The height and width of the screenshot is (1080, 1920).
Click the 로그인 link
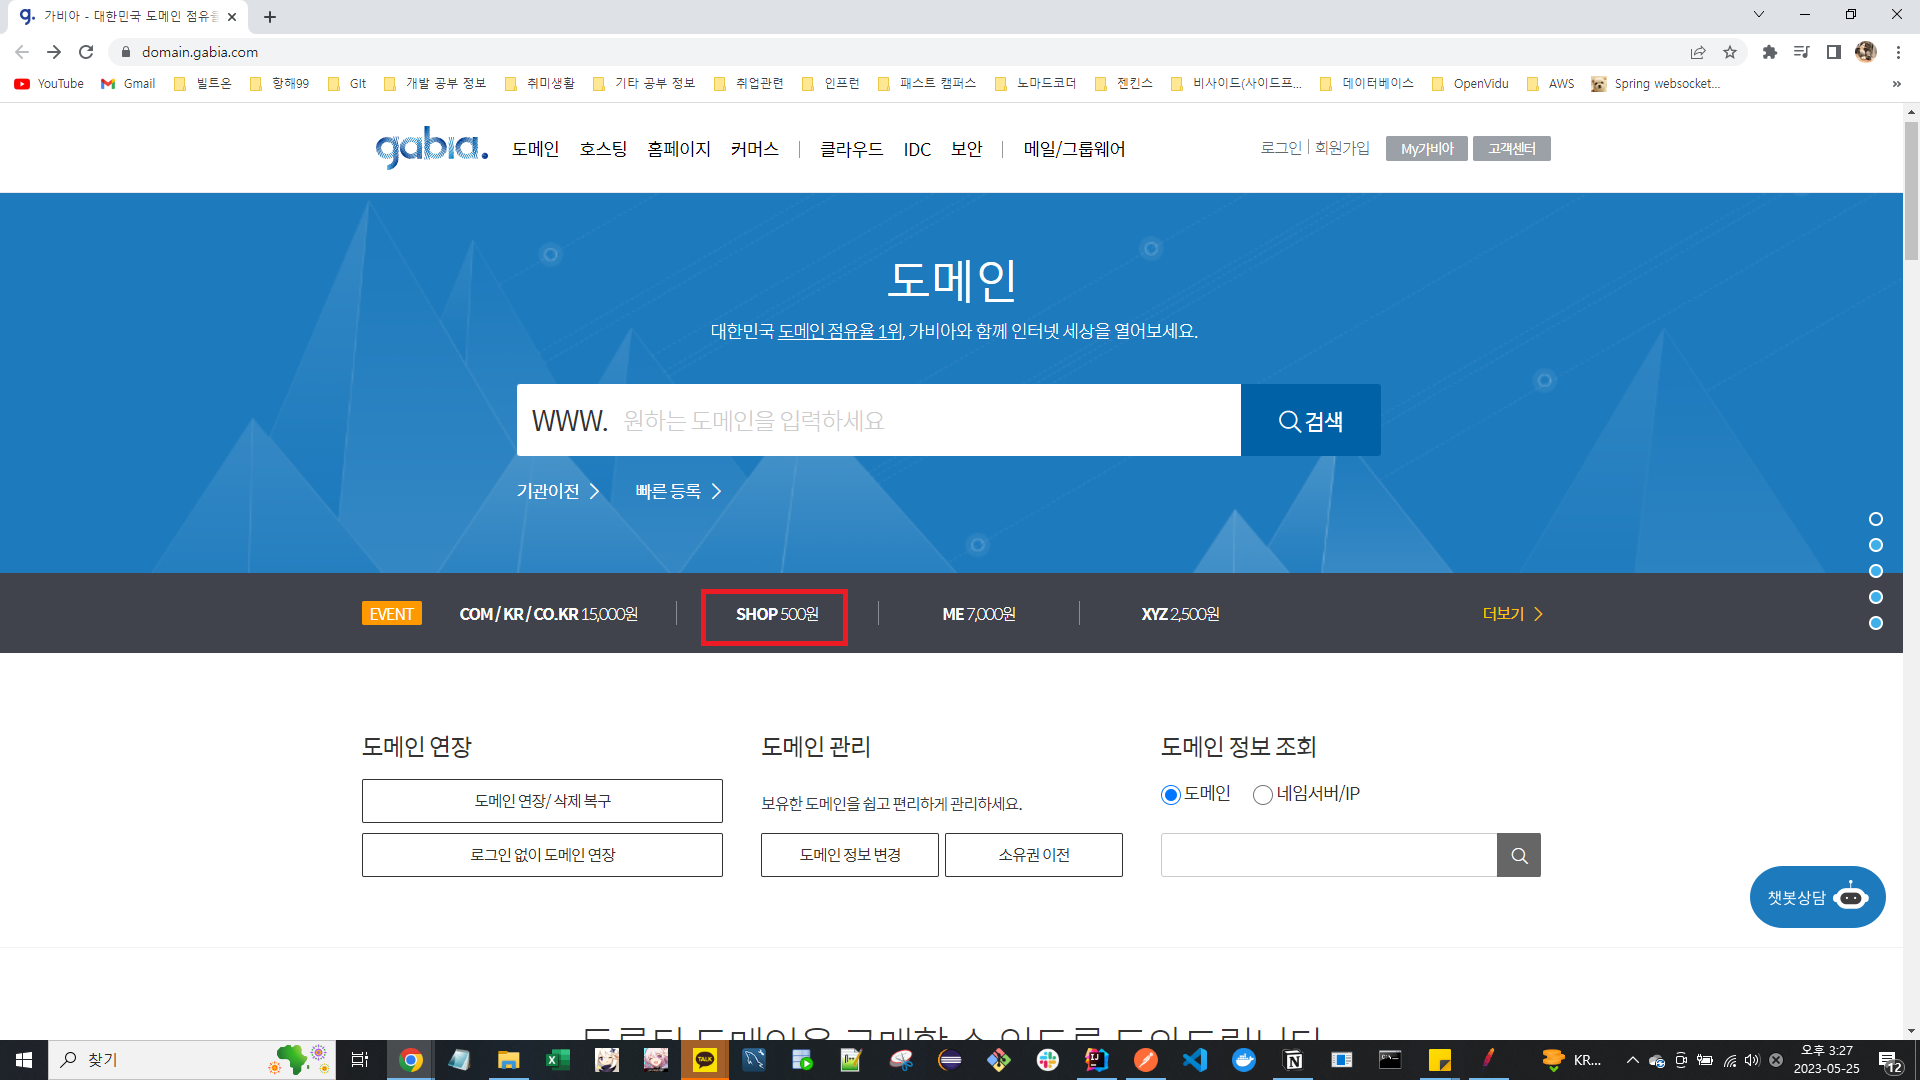[x=1281, y=148]
